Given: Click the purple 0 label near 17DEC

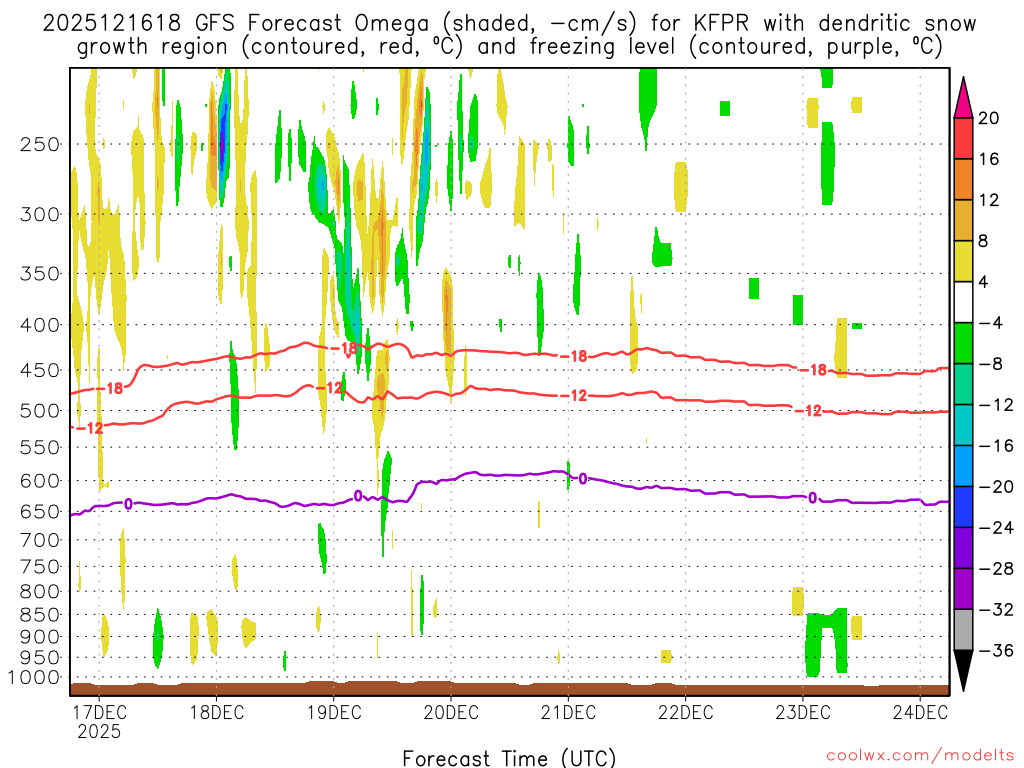Looking at the screenshot, I should pos(128,504).
